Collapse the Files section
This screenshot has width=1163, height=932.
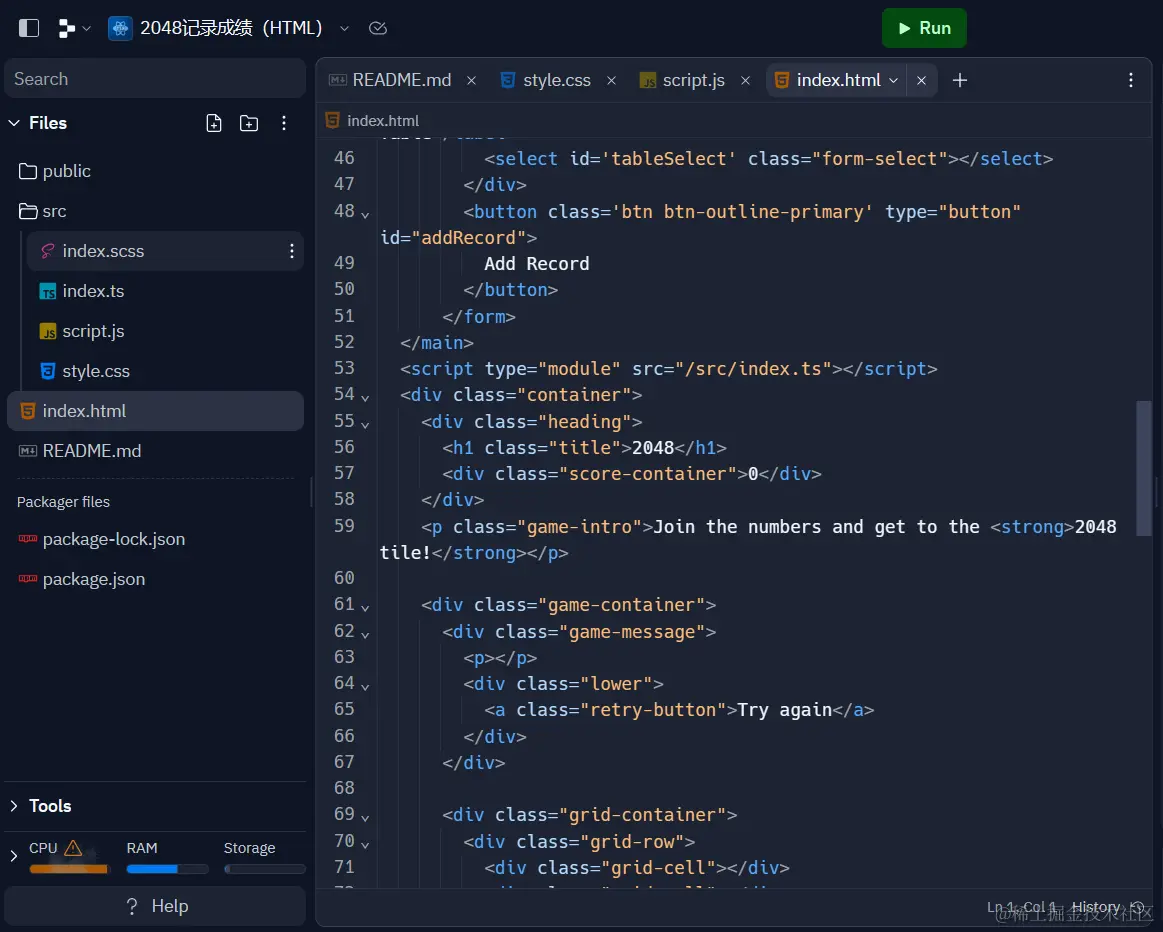[x=14, y=123]
